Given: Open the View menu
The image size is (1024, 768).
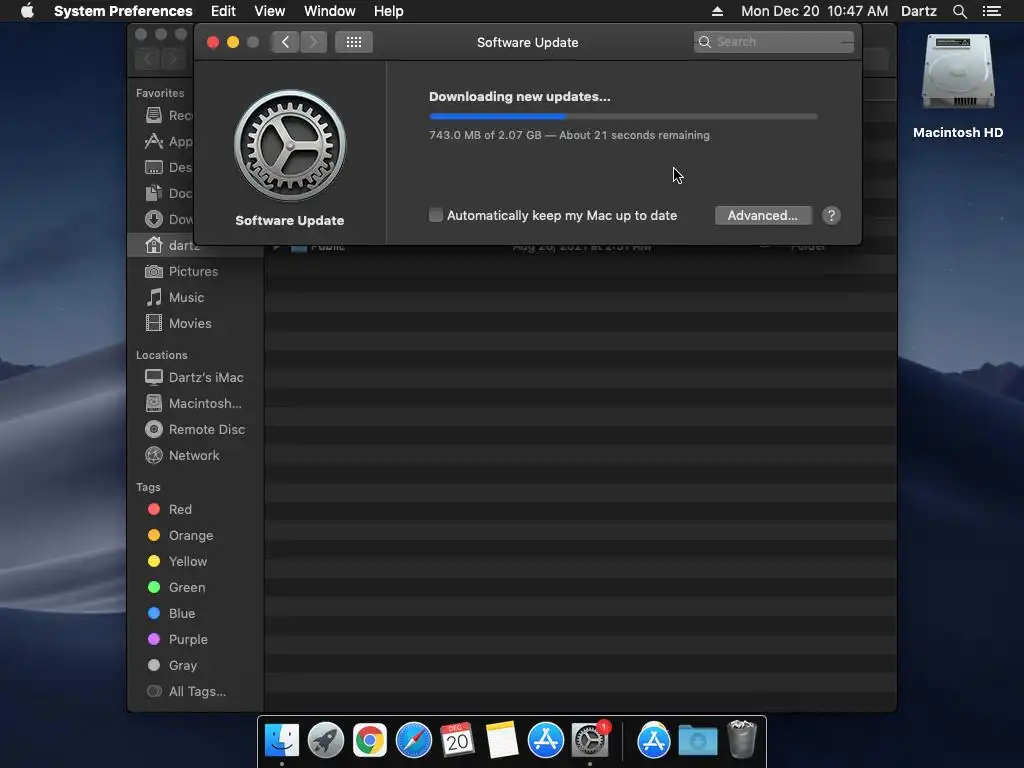Looking at the screenshot, I should pos(270,11).
